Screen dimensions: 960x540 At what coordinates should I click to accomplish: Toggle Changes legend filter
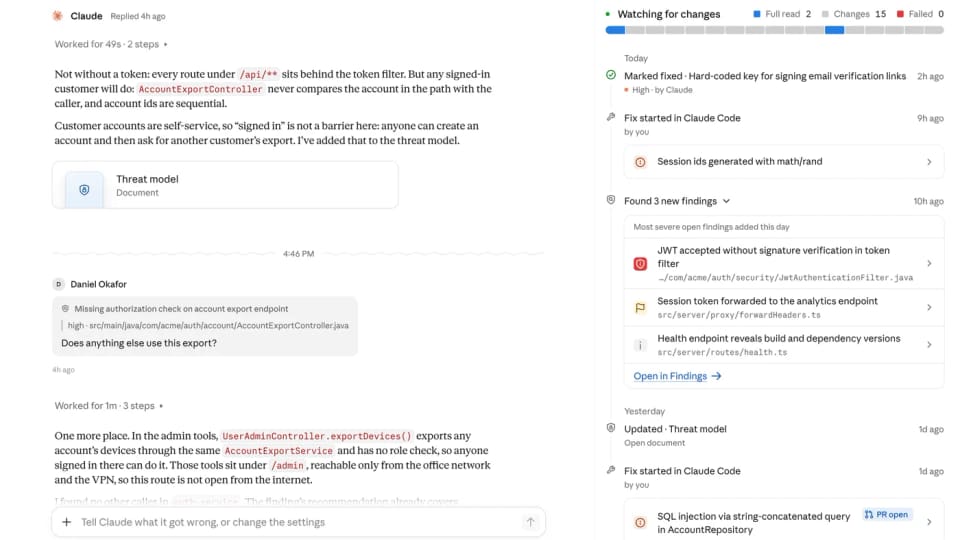pyautogui.click(x=853, y=13)
